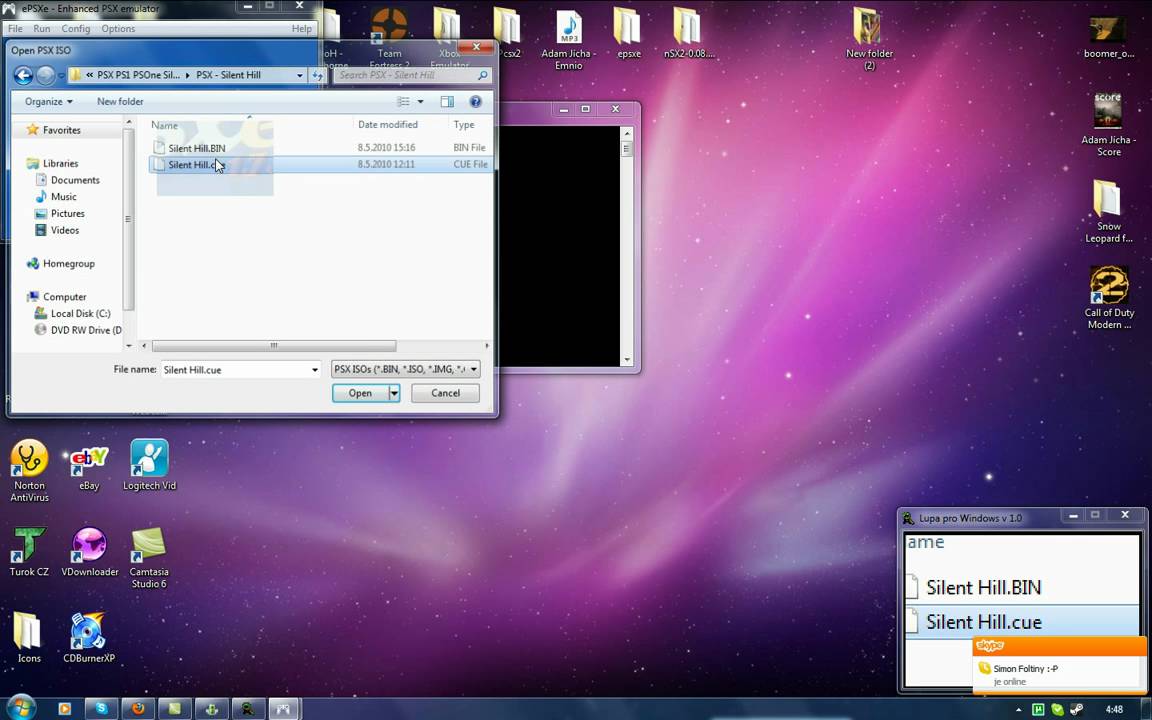Image resolution: width=1152 pixels, height=720 pixels.
Task: Click the Date modified column header
Action: pyautogui.click(x=400, y=125)
